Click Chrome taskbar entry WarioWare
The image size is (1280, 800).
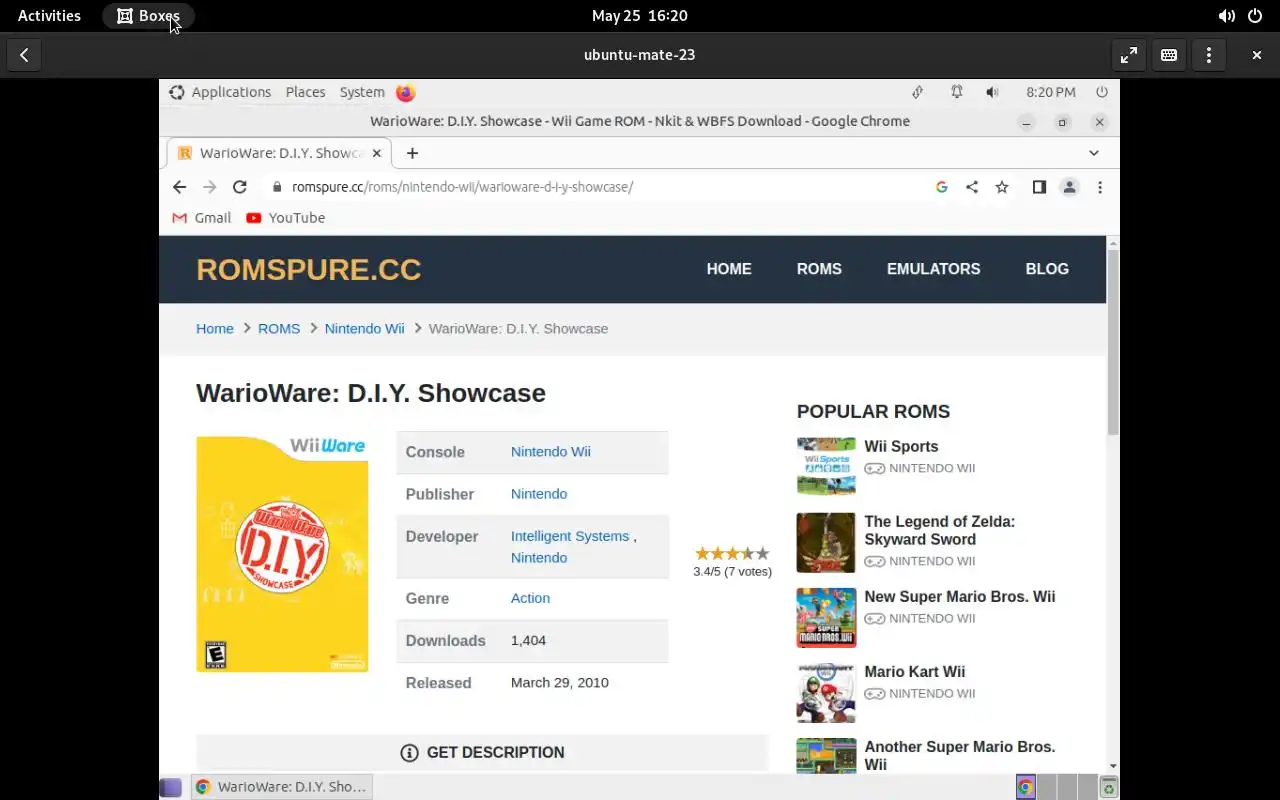282,787
